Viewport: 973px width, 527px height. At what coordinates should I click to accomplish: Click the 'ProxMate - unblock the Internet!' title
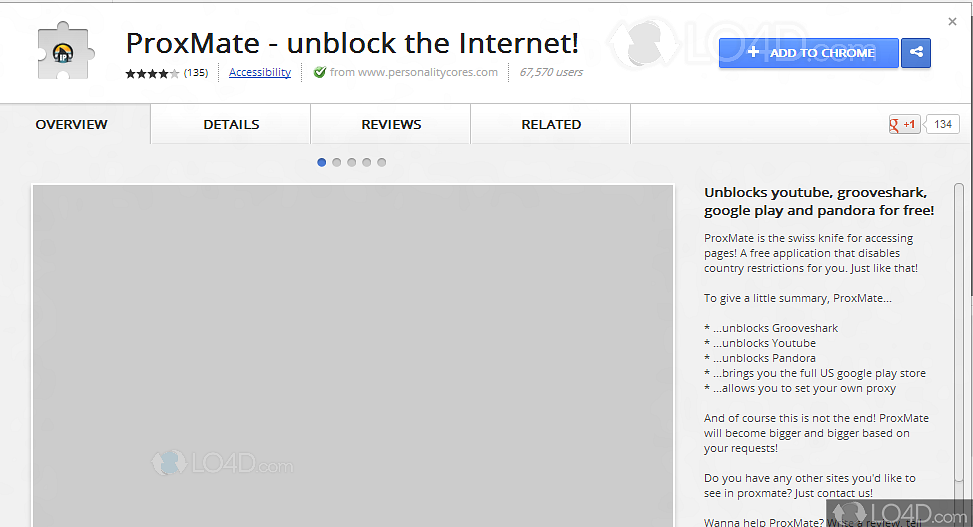coord(352,43)
